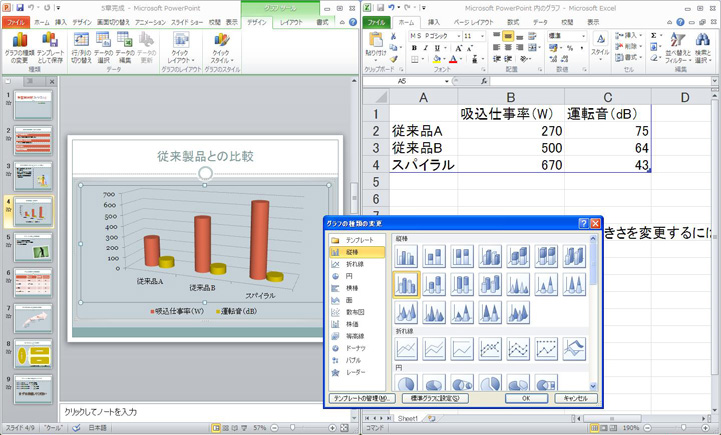The image size is (721, 435).
Task: Open Quick Styles dropdown in PowerPoint
Action: click(x=222, y=47)
